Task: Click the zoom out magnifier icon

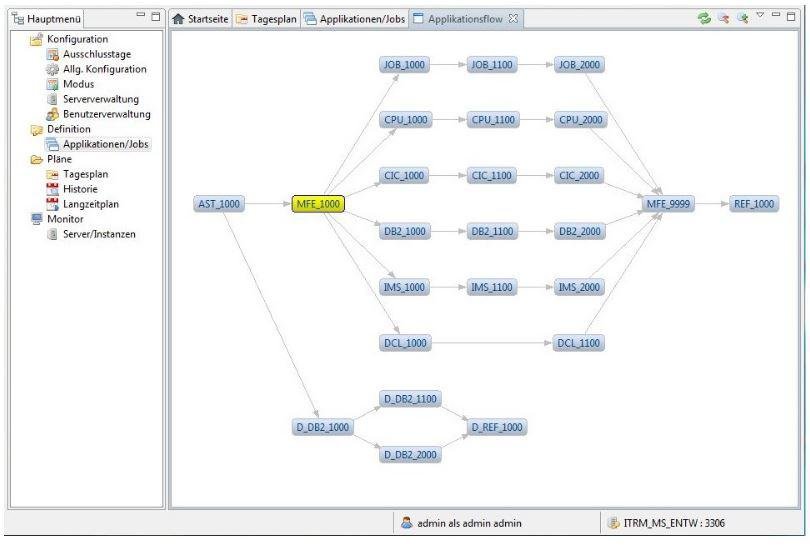Action: point(724,18)
